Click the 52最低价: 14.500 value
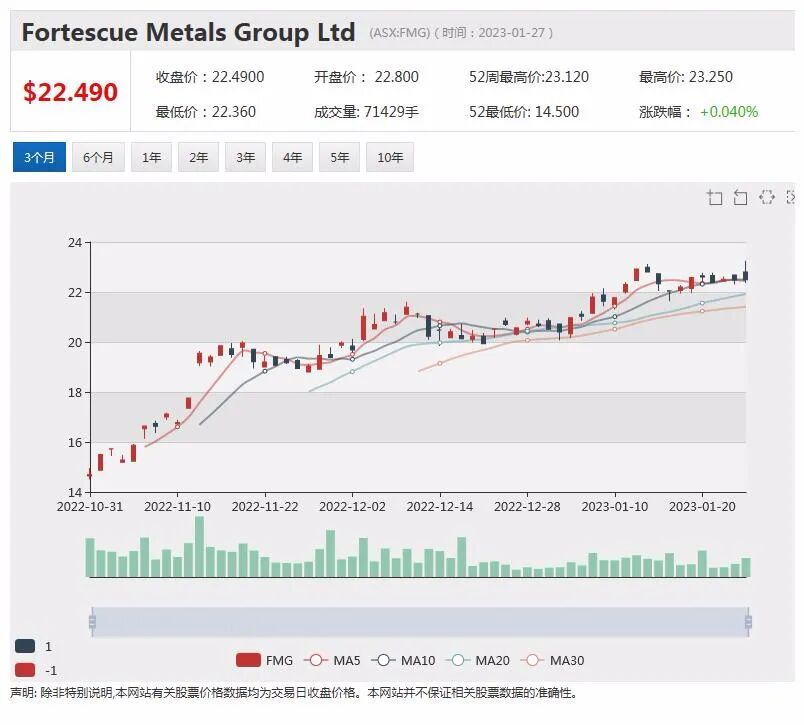 (524, 111)
